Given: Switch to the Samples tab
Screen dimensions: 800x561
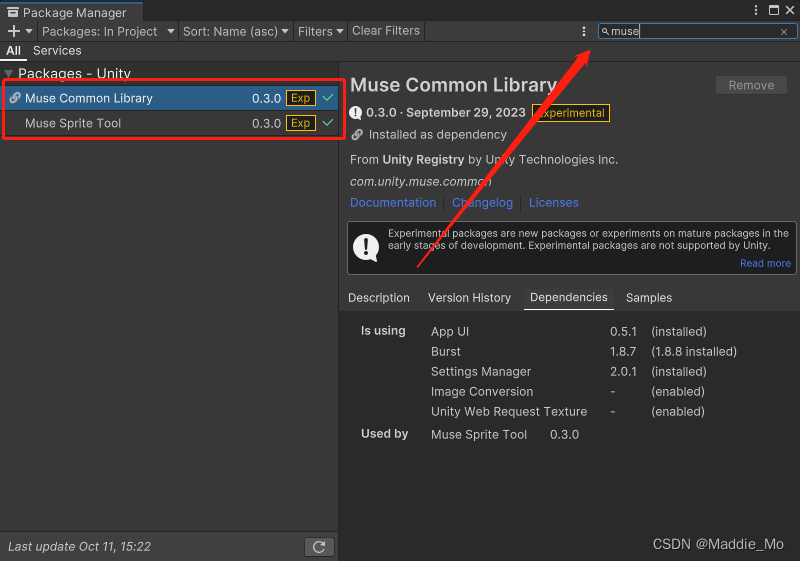Looking at the screenshot, I should point(649,298).
